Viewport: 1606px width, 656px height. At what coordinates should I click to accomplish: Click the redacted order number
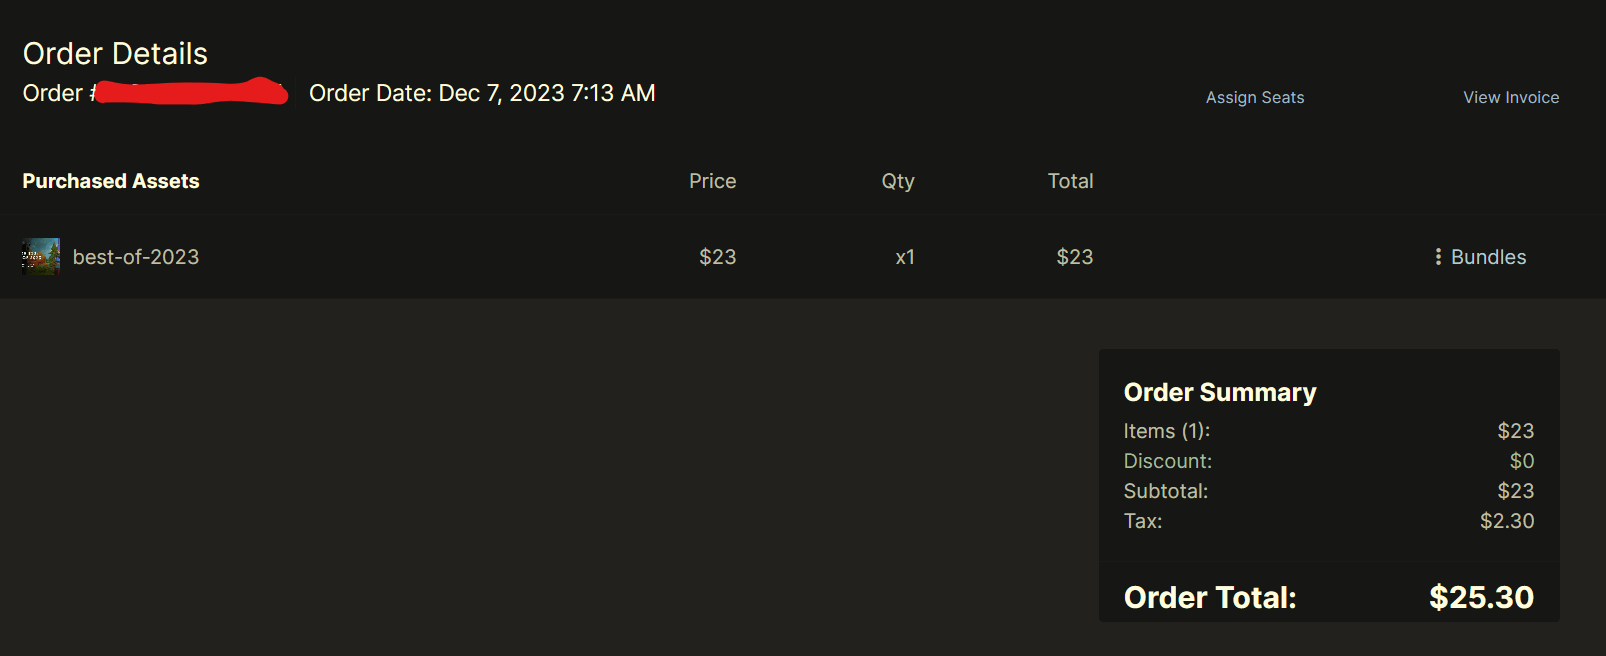(190, 91)
